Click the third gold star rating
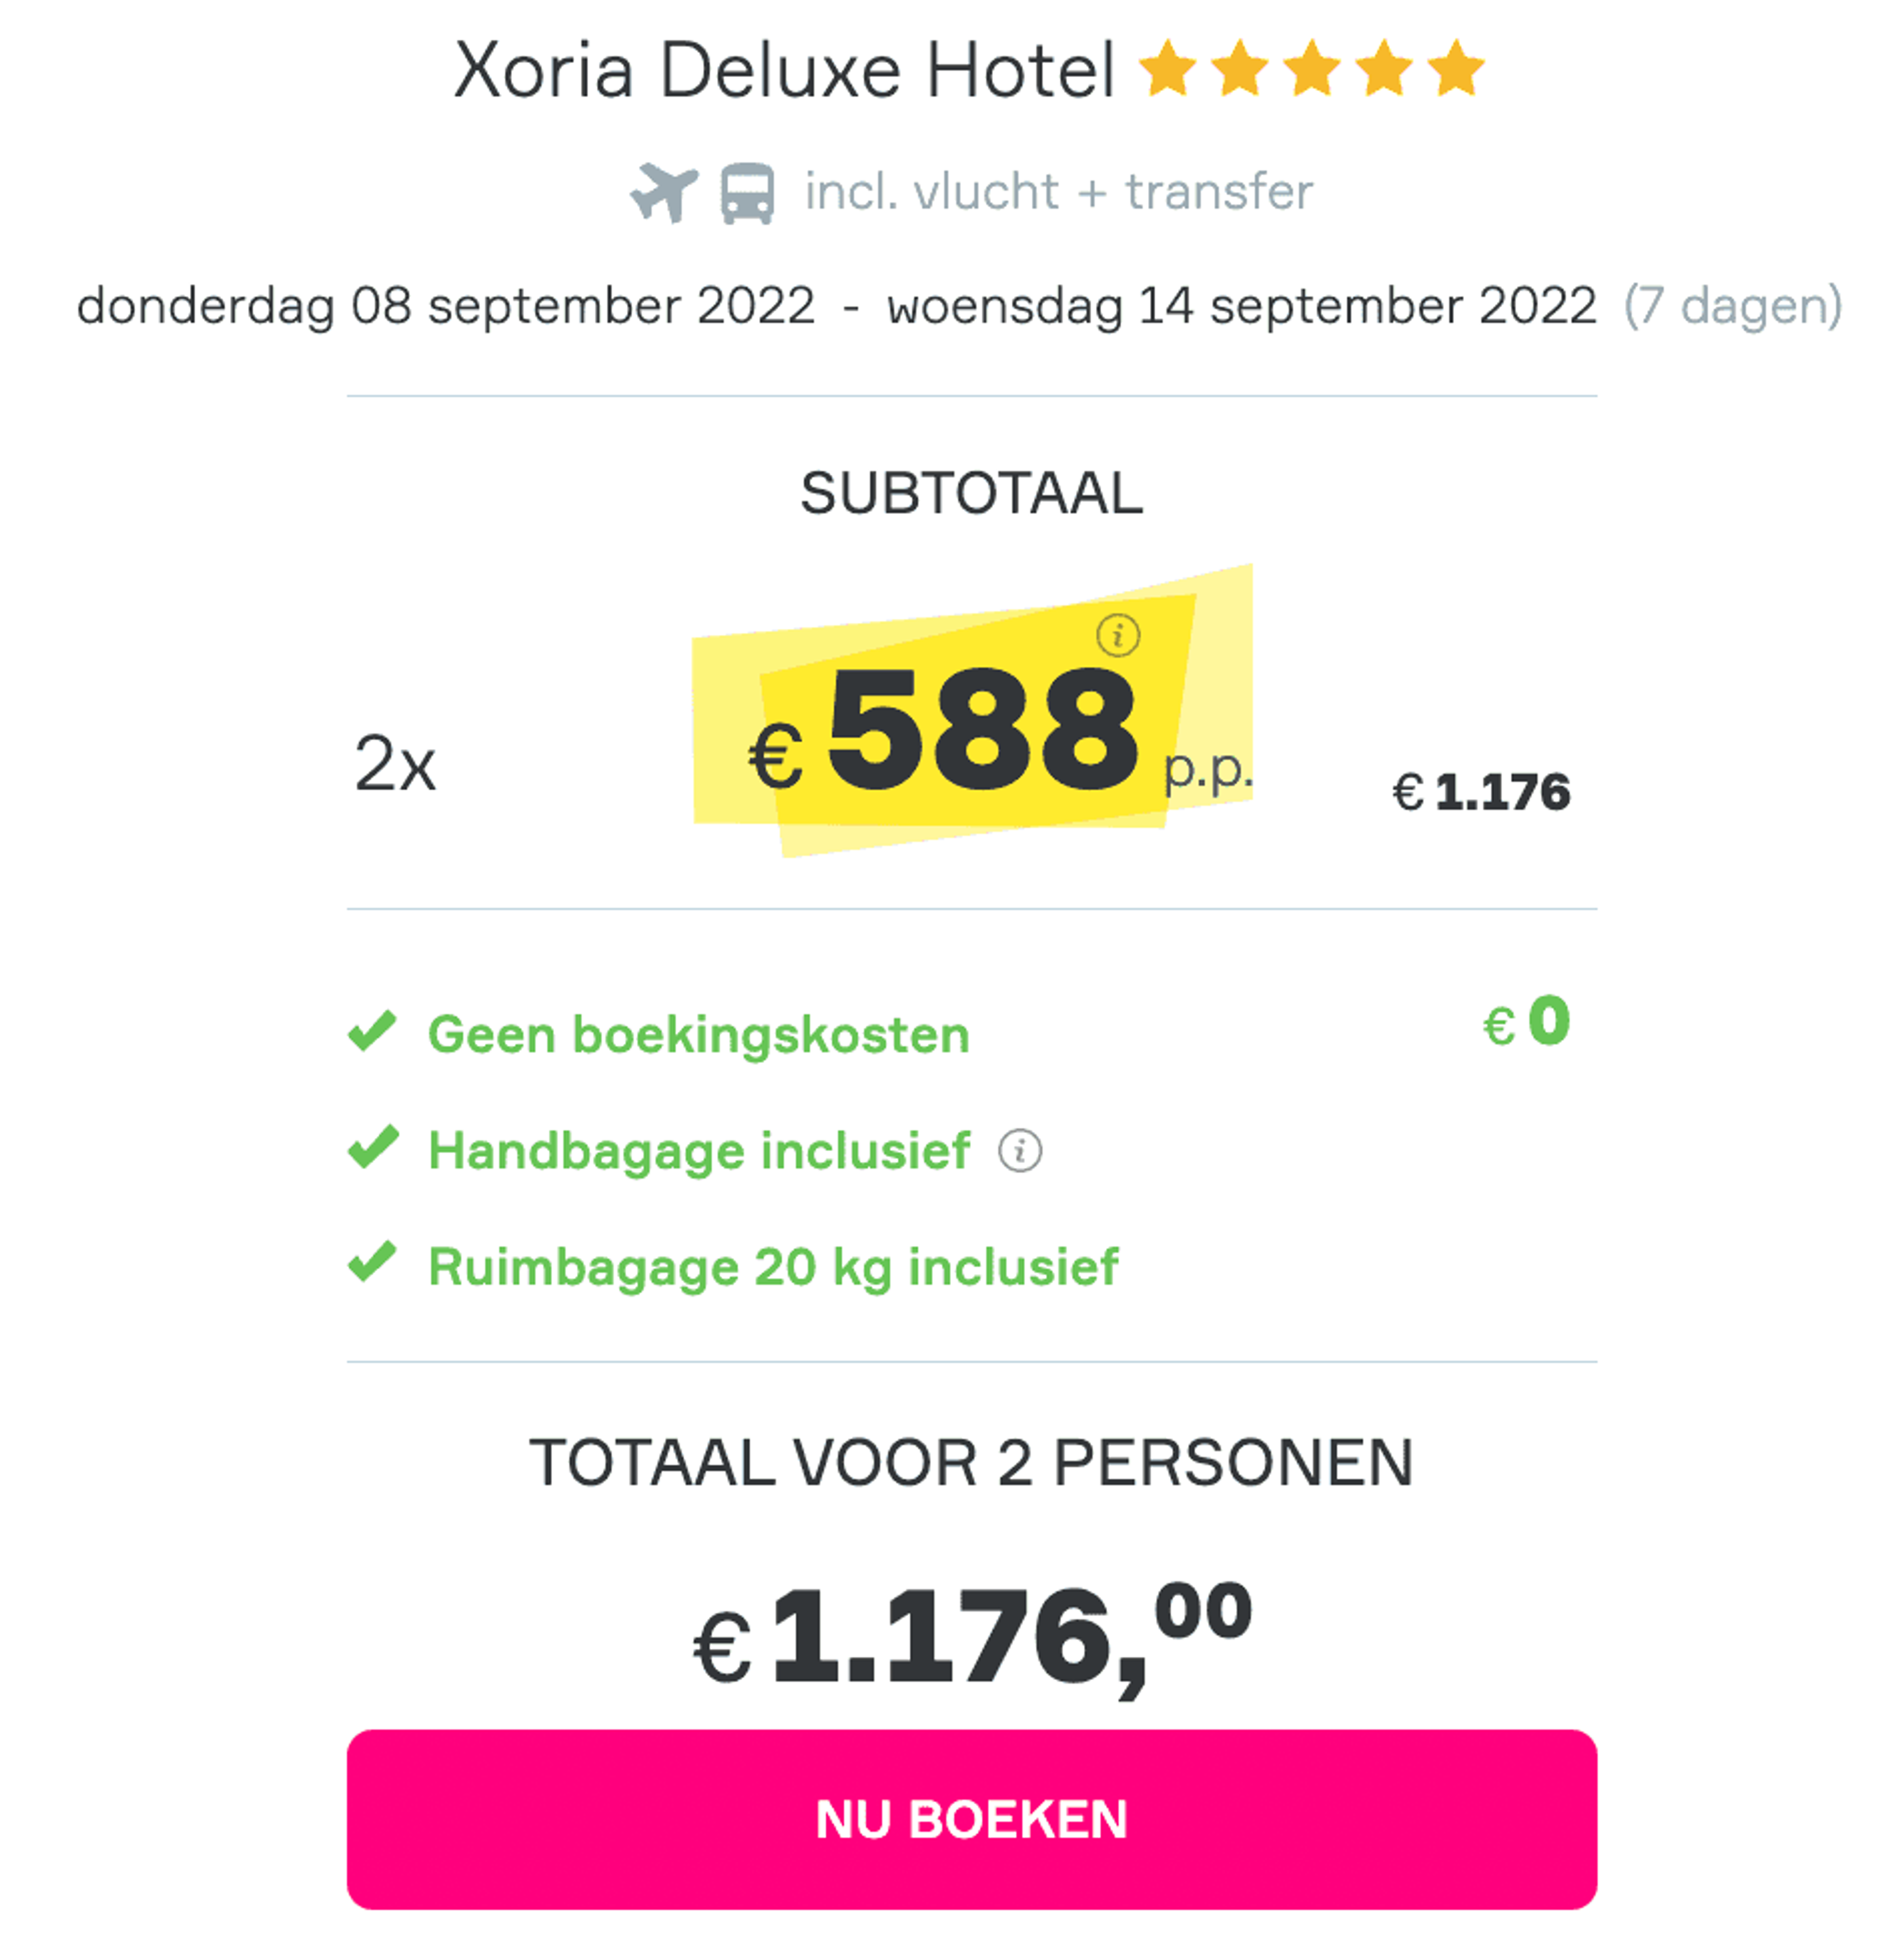This screenshot has width=1900, height=1960. tap(1311, 68)
